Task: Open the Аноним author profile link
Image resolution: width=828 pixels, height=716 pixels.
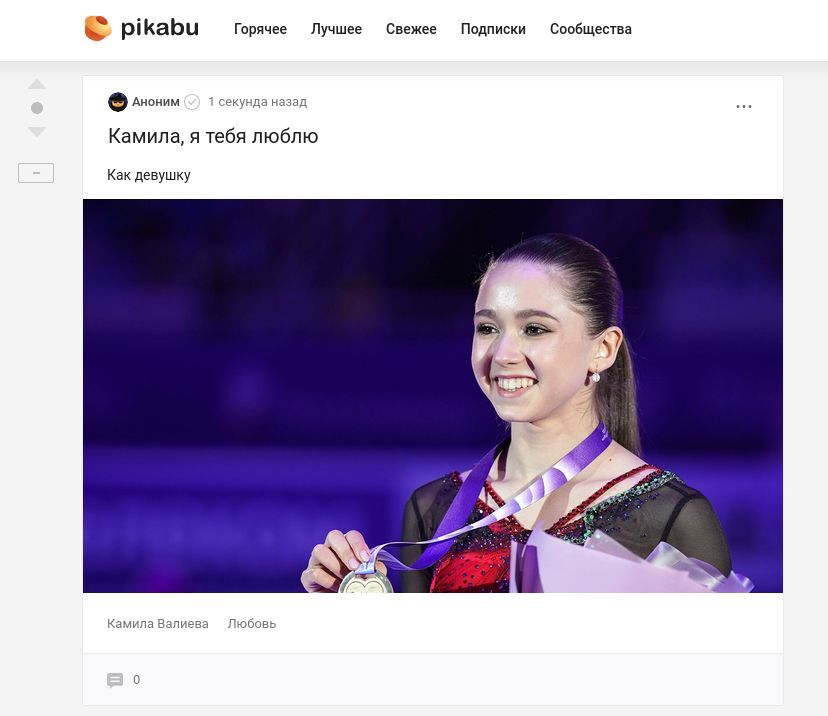Action: tap(156, 102)
